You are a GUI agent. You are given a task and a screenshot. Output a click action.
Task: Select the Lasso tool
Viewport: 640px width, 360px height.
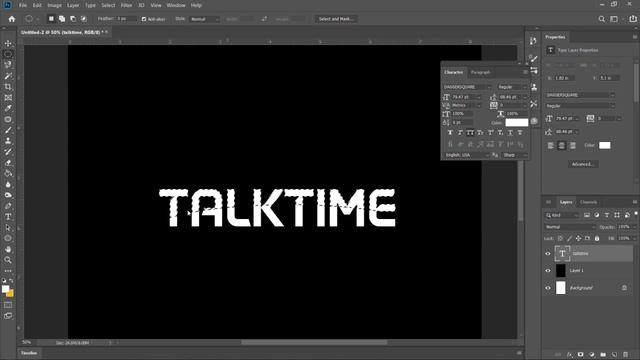(x=8, y=65)
